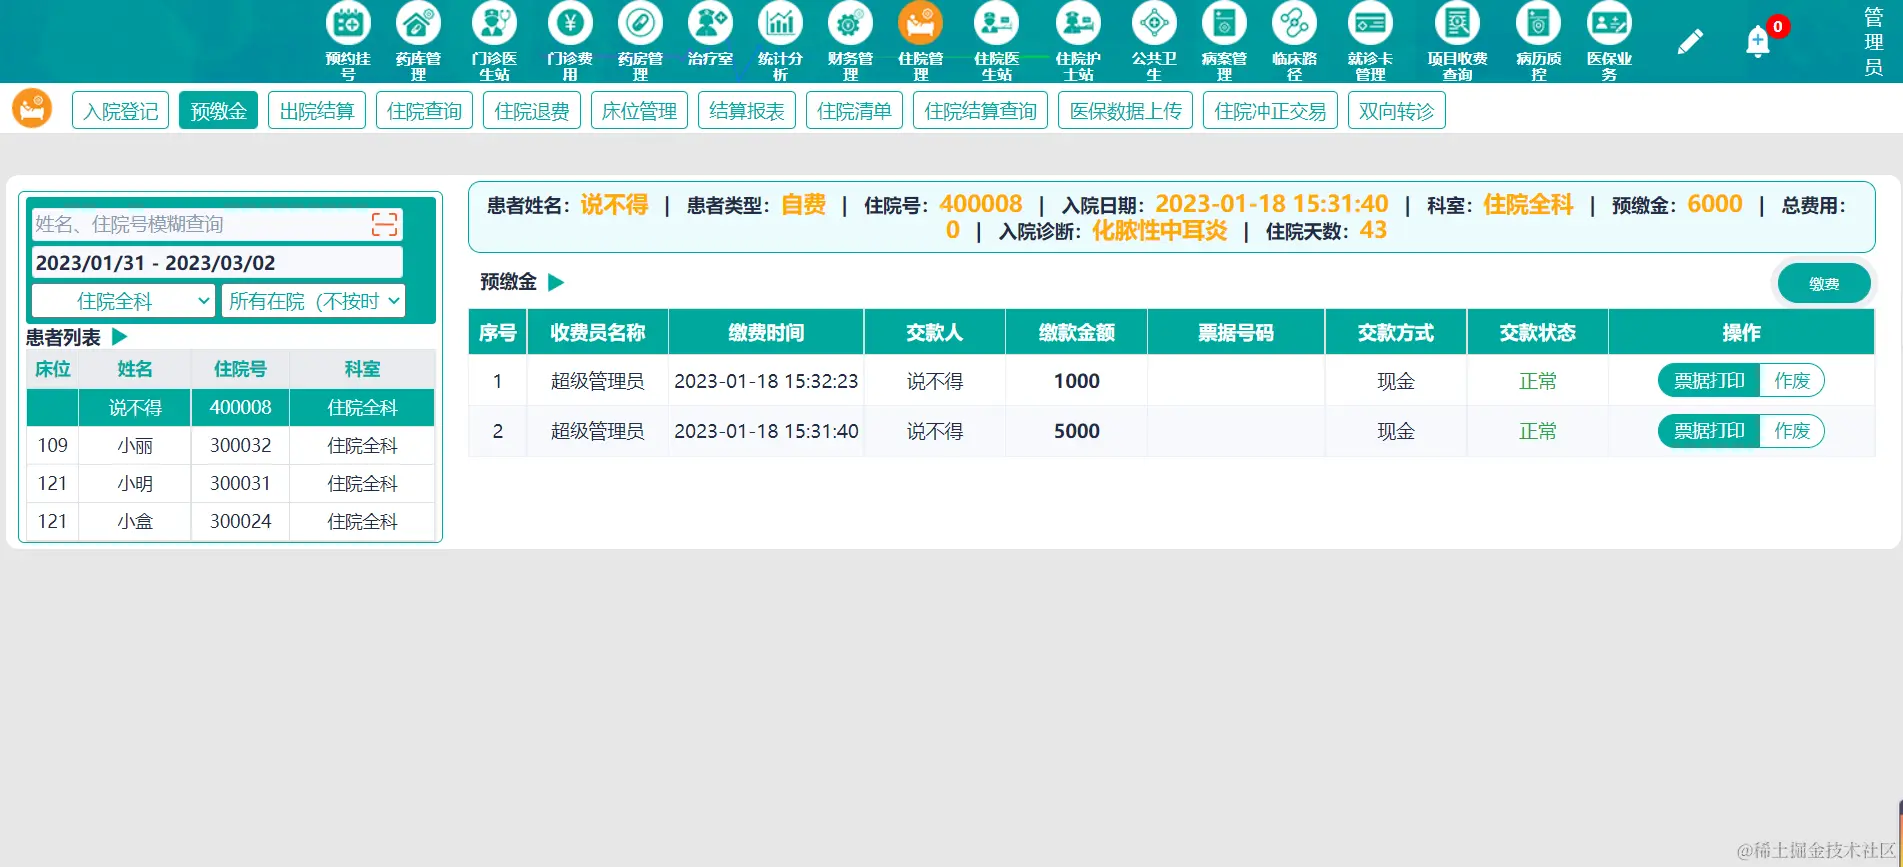
Task: Select patient 小盒 with number 300024
Action: (231, 522)
